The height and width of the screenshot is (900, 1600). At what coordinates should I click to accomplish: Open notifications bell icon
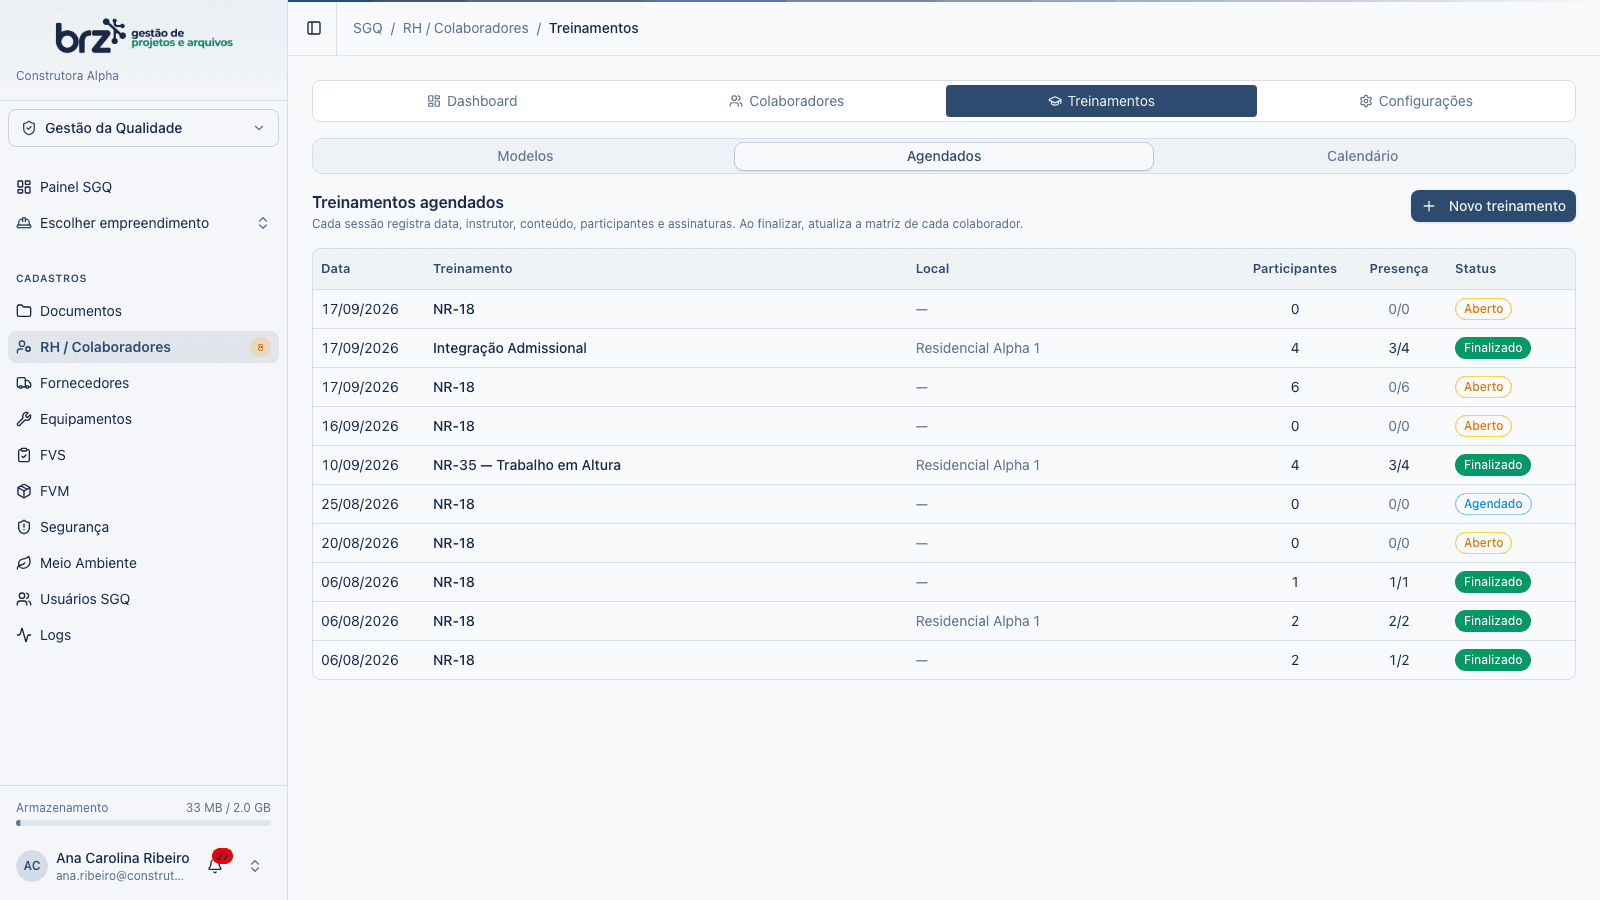[x=215, y=865]
